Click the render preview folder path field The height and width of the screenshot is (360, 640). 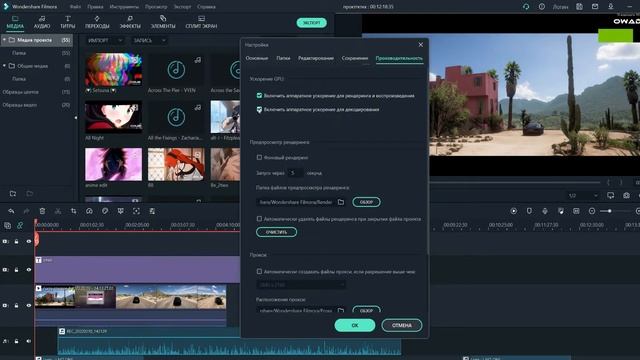click(x=301, y=202)
